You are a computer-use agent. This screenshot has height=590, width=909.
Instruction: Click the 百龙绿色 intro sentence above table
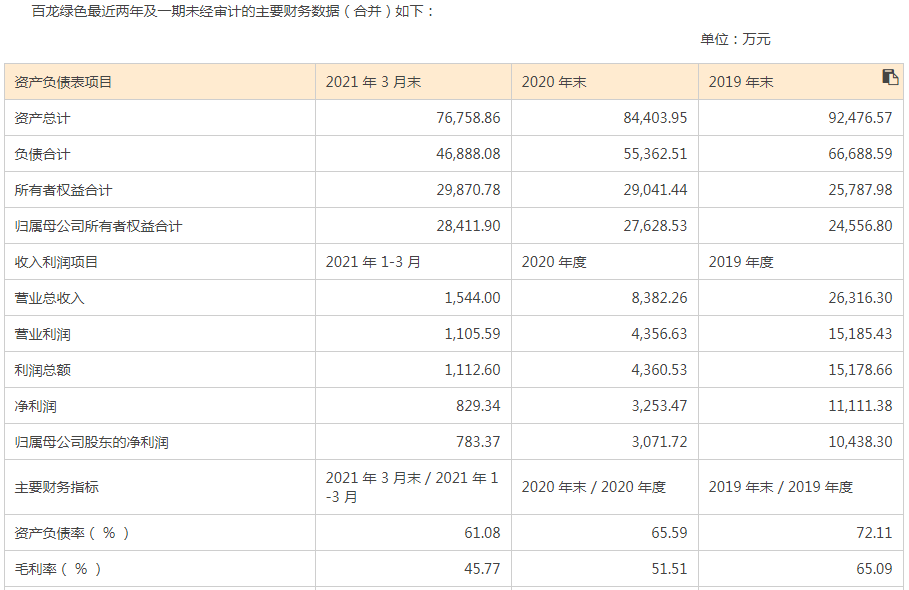point(233,10)
